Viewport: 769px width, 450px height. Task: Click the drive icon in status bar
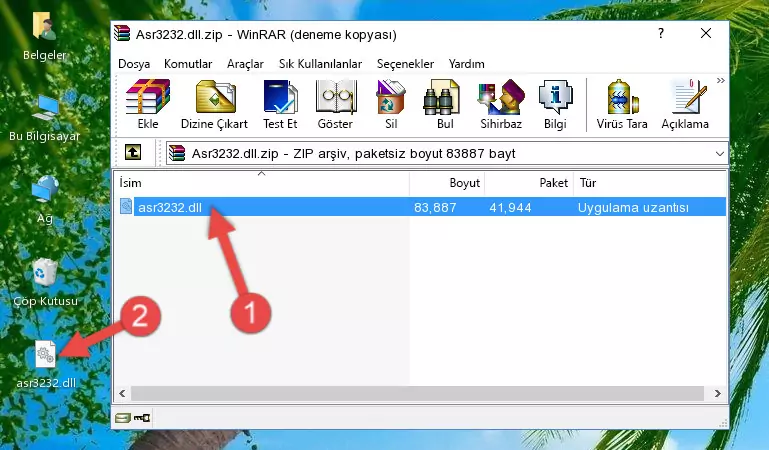(x=123, y=418)
